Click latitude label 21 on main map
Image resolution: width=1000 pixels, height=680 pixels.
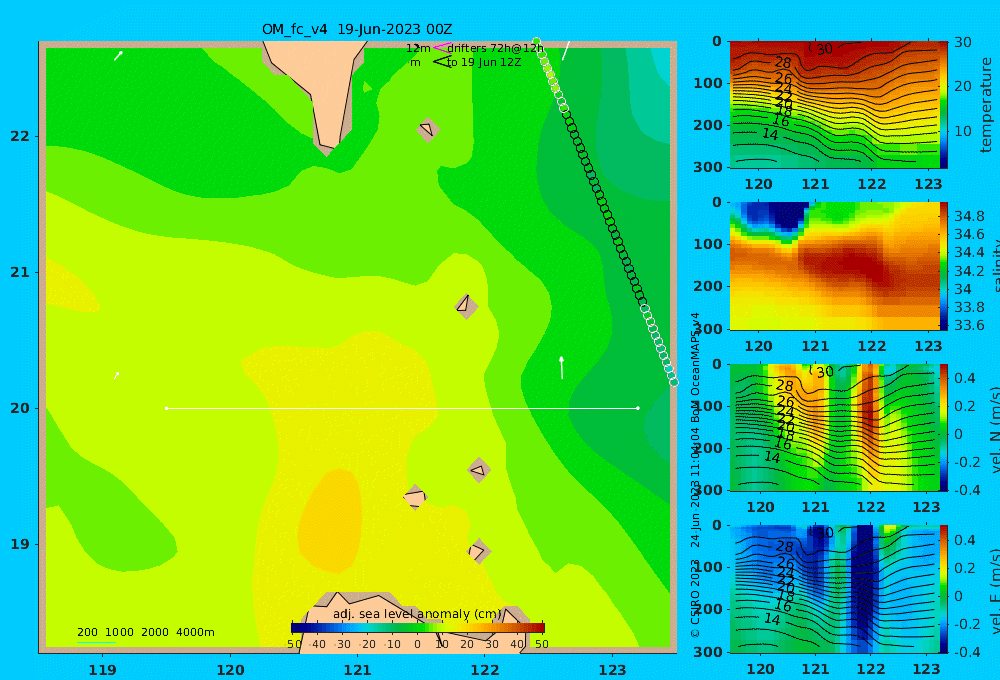coord(20,272)
